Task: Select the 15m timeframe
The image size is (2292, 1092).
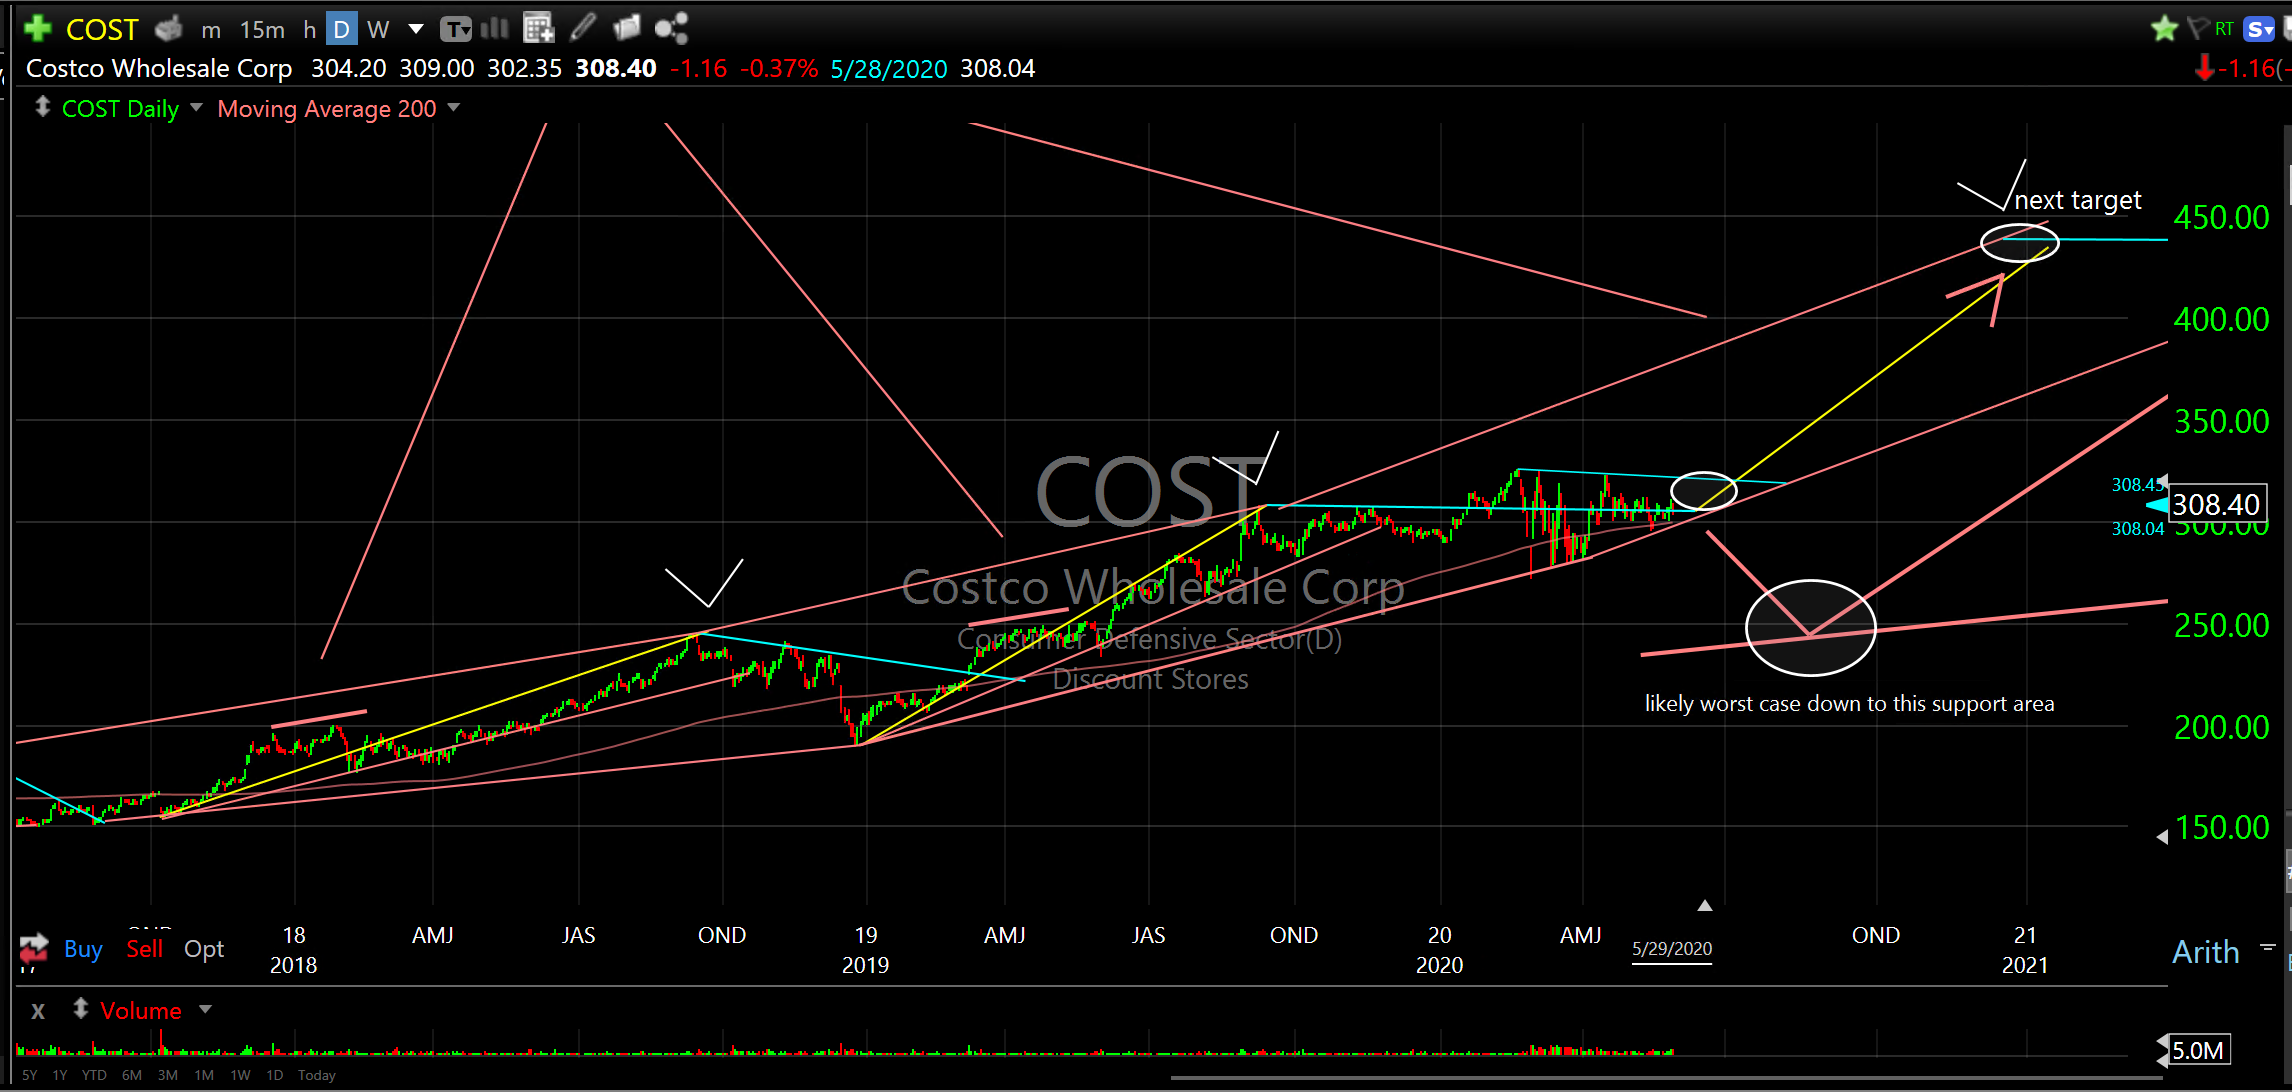Action: coord(262,29)
